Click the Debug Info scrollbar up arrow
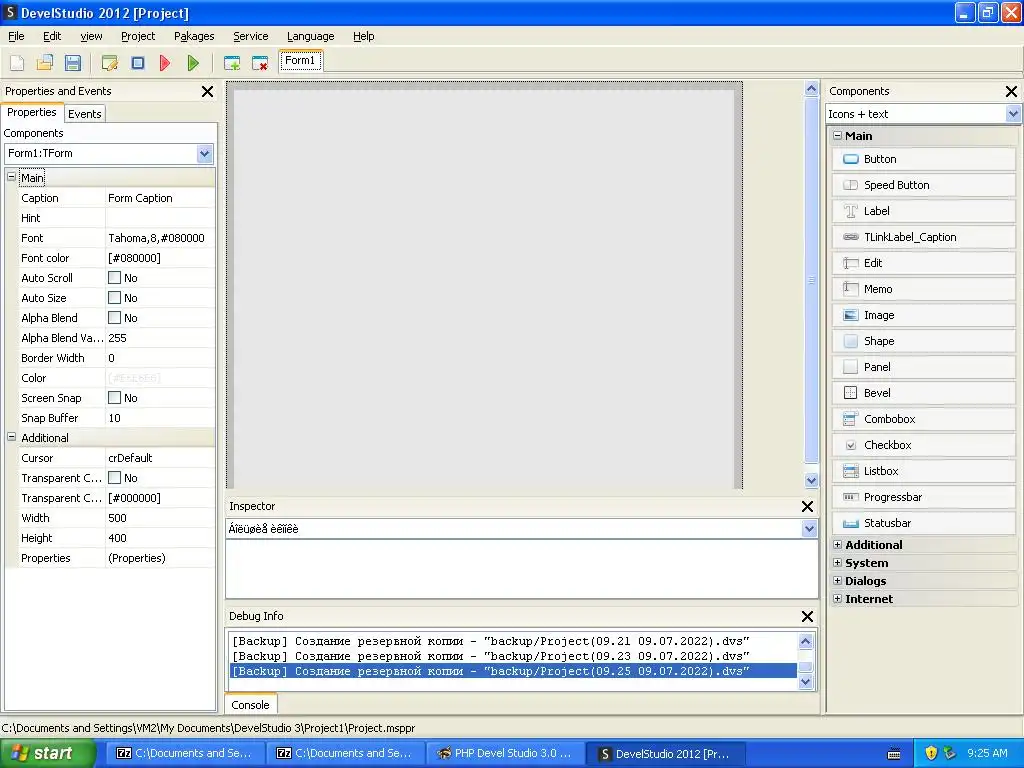The image size is (1024, 768). pos(805,641)
